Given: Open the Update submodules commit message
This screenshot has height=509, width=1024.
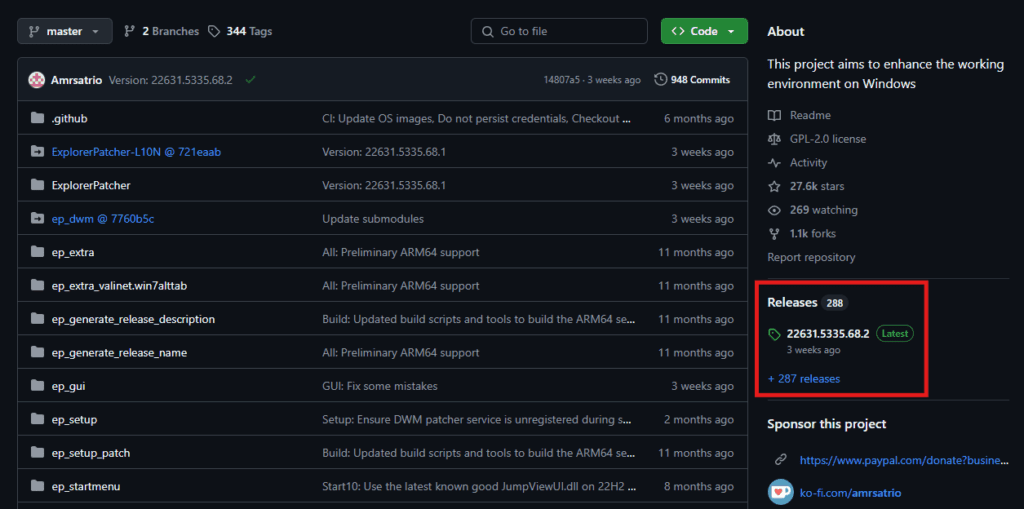Looking at the screenshot, I should click(373, 219).
